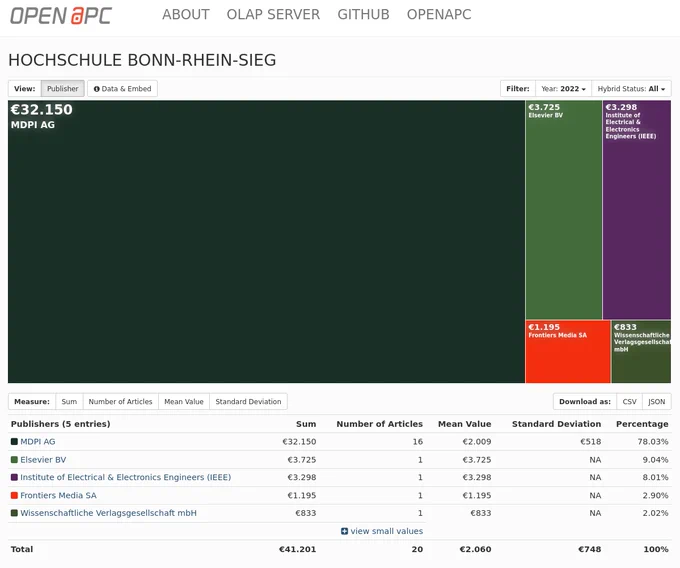
Task: Open the Frontiers Media SA table link
Action: 58,495
